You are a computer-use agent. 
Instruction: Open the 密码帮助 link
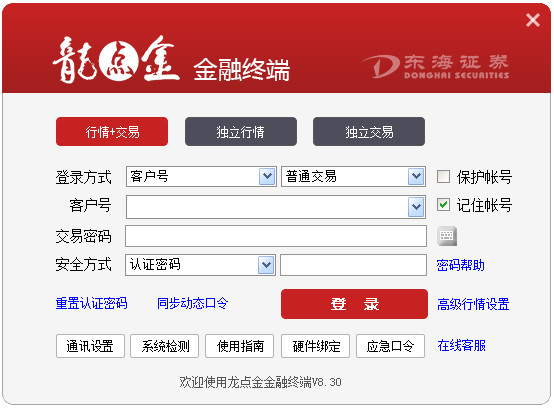[460, 265]
